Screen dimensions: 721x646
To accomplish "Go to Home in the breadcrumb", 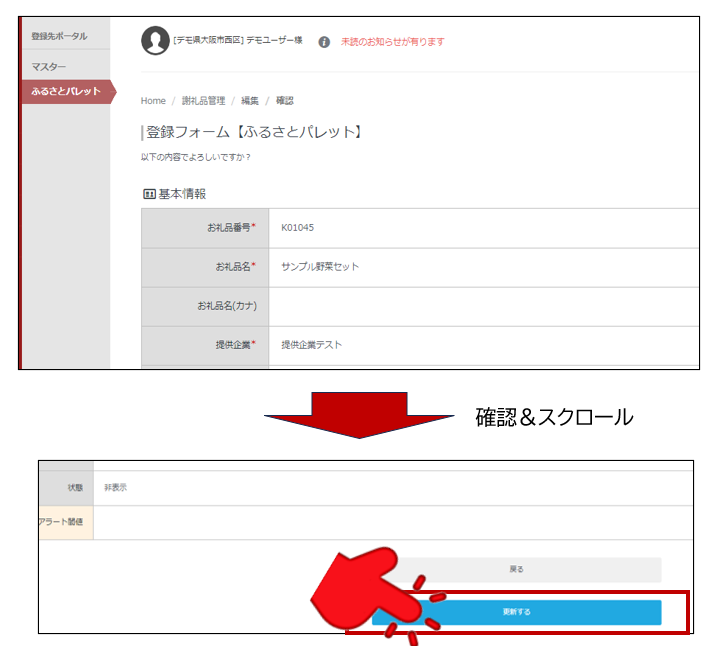I will [x=153, y=101].
